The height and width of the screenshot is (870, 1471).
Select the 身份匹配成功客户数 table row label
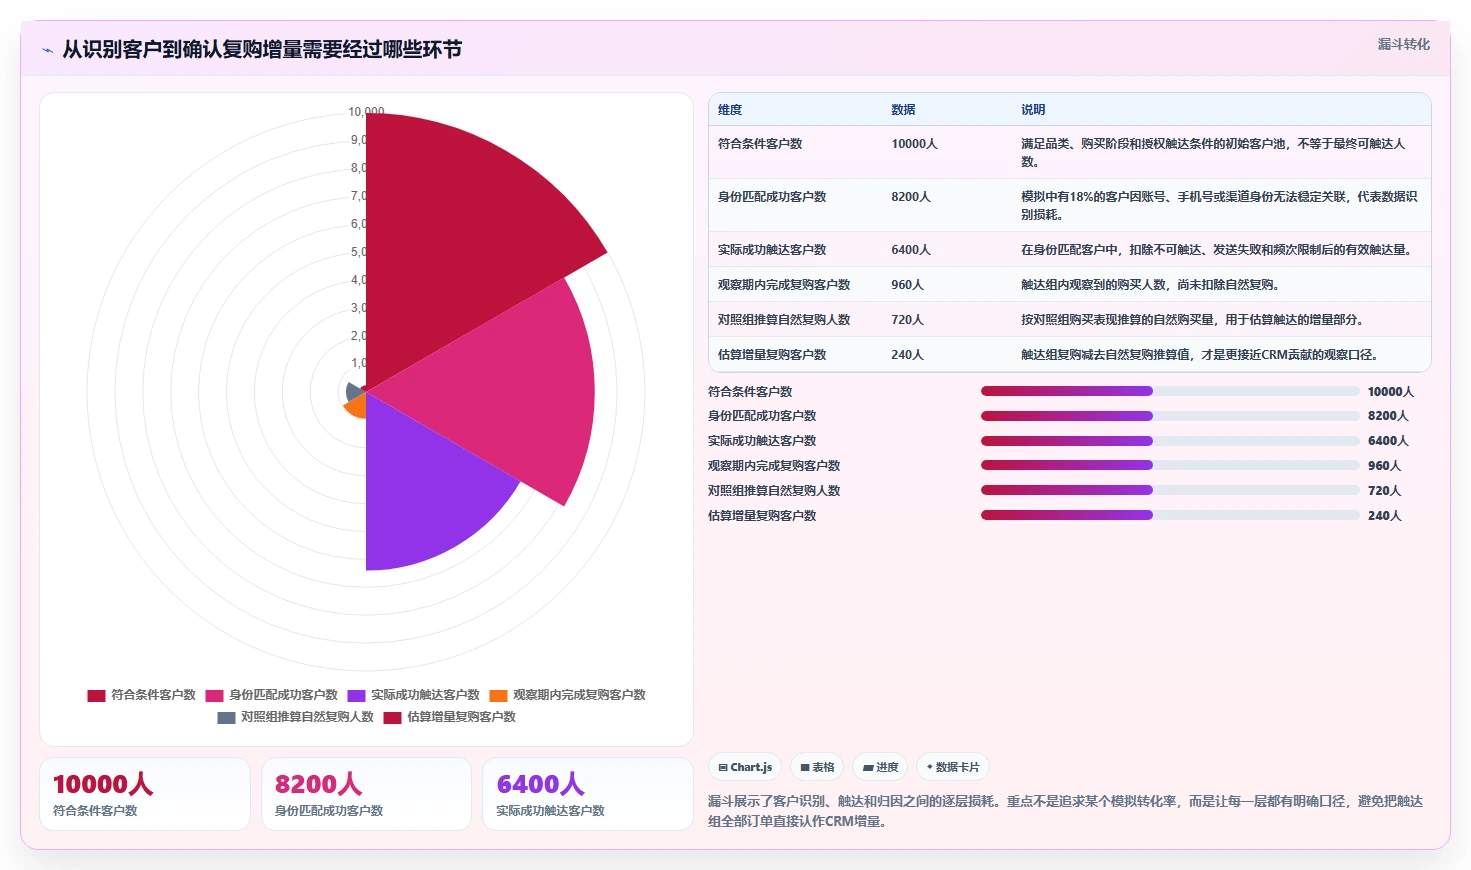pyautogui.click(x=772, y=197)
